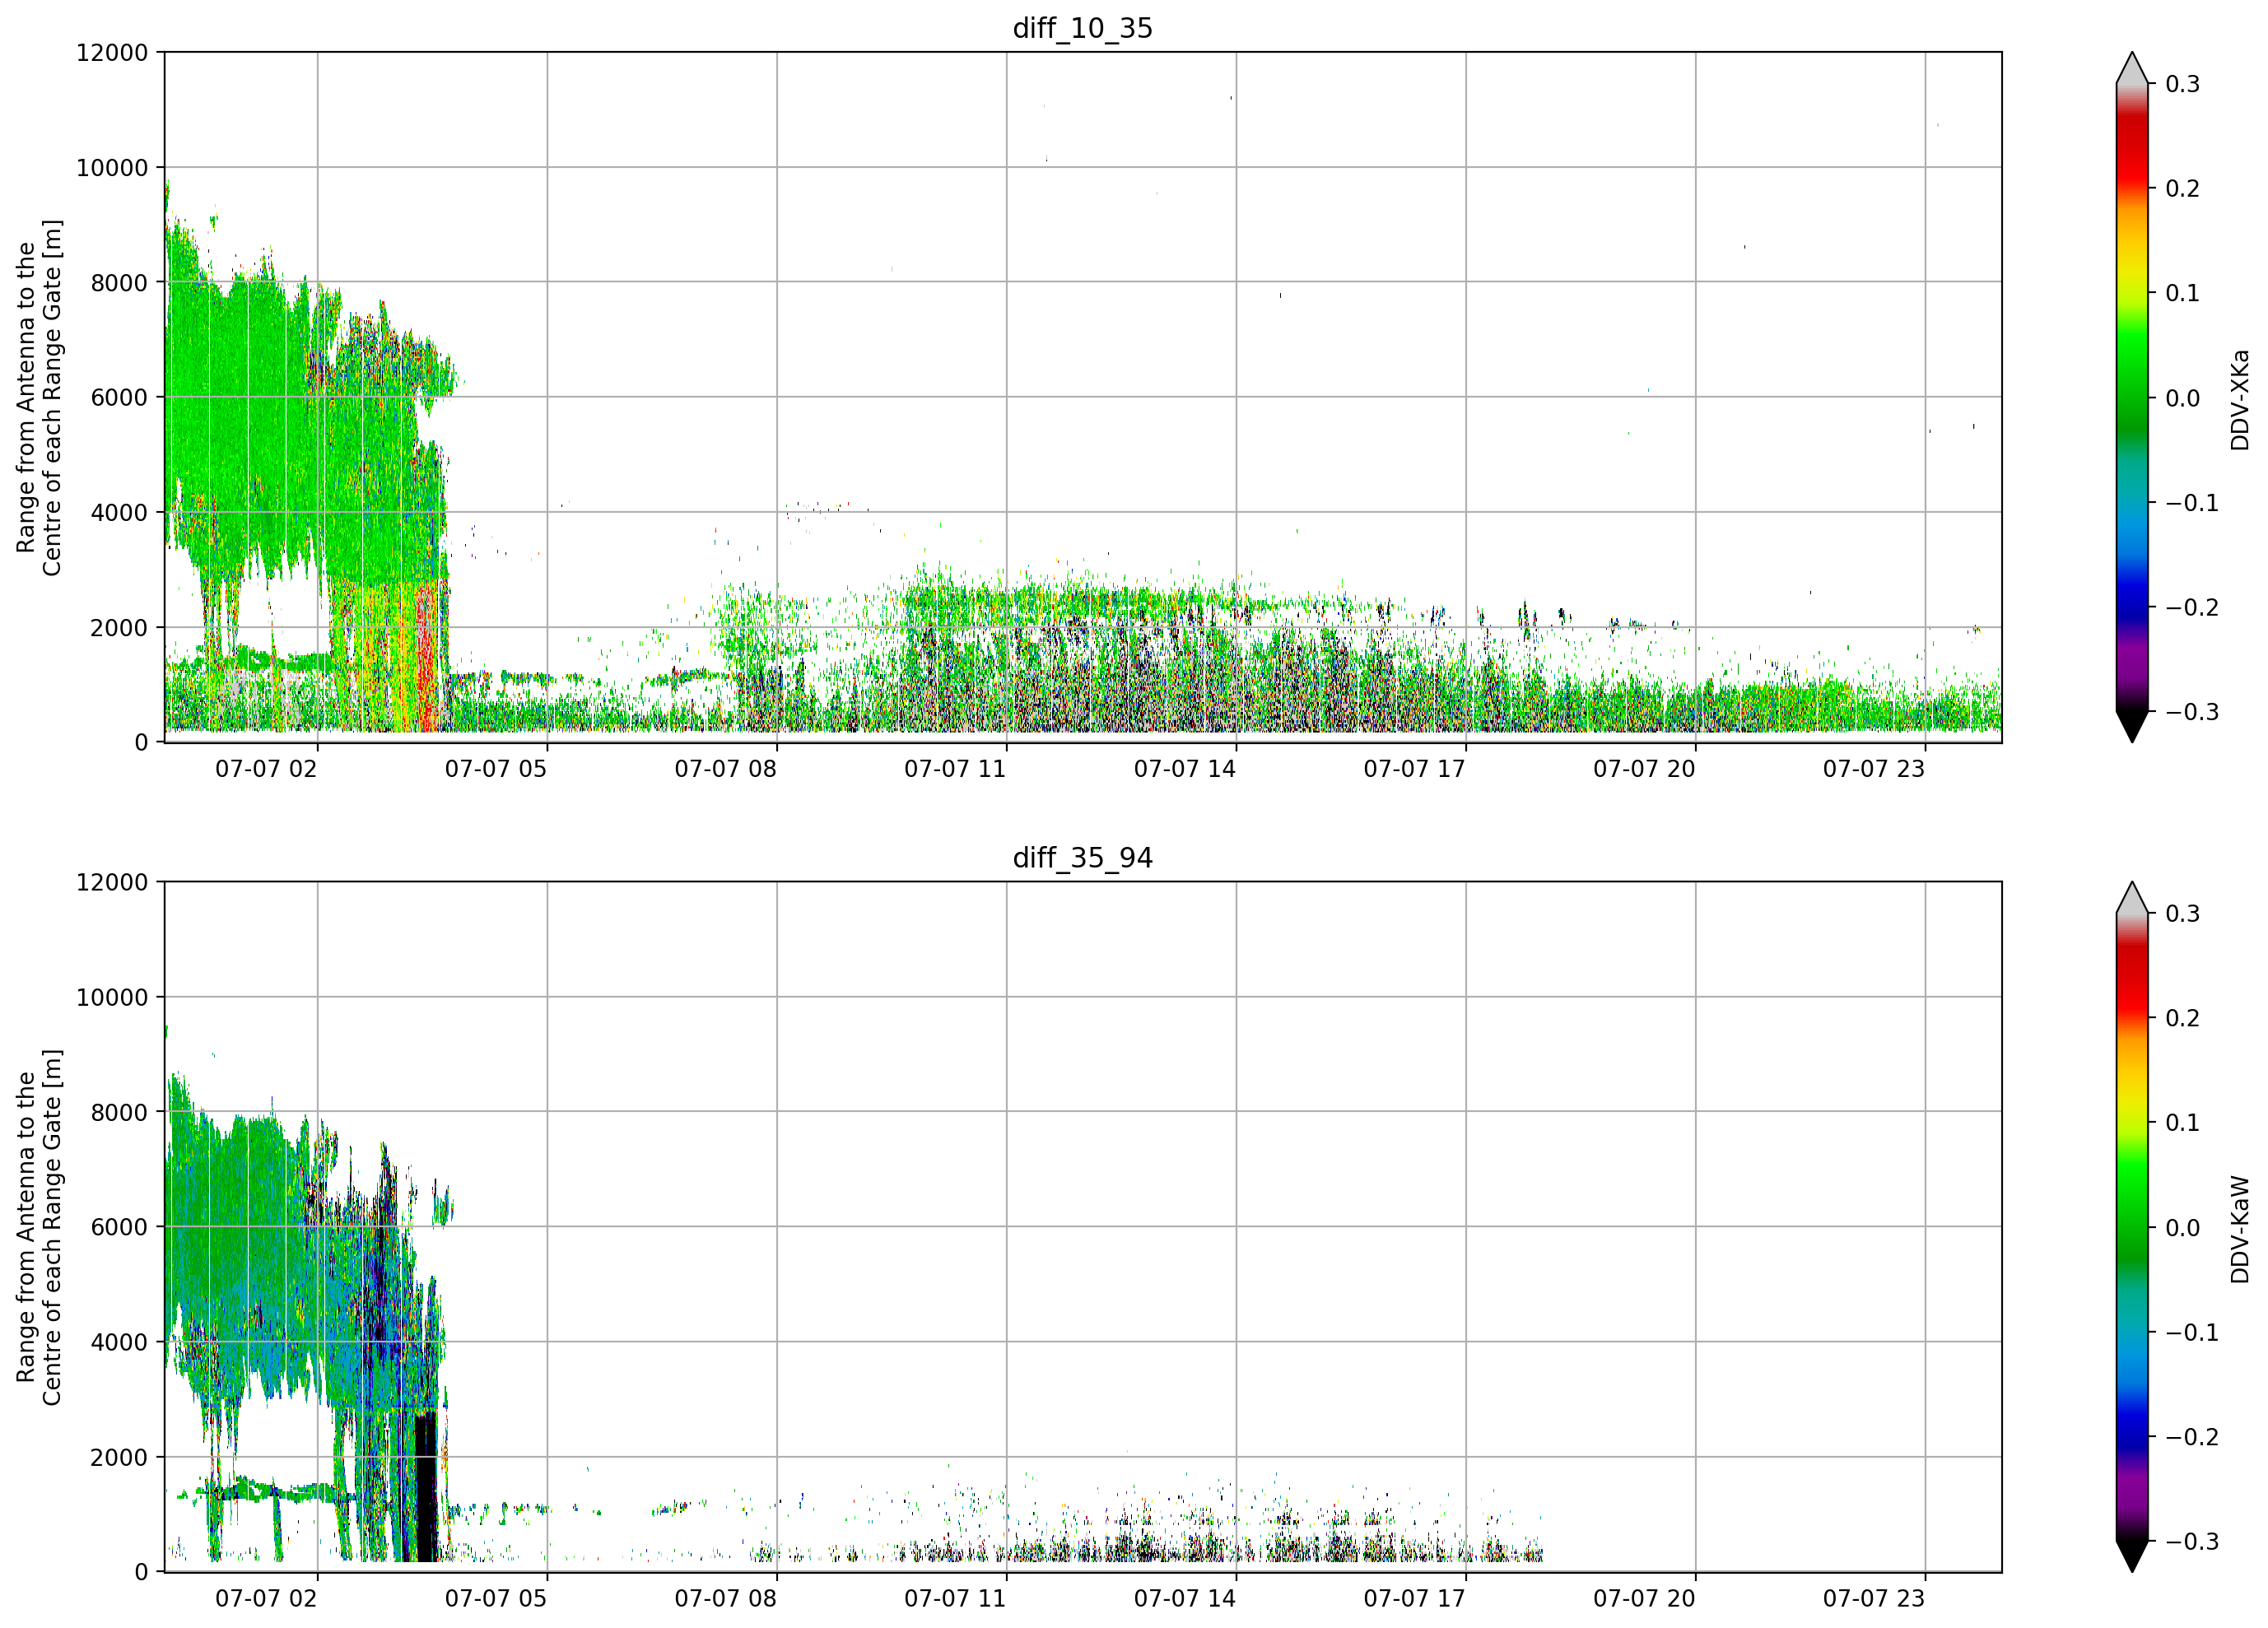Click 8000 tick on diff_35_94 y-axis
The height and width of the screenshot is (1628, 2268).
point(119,1112)
